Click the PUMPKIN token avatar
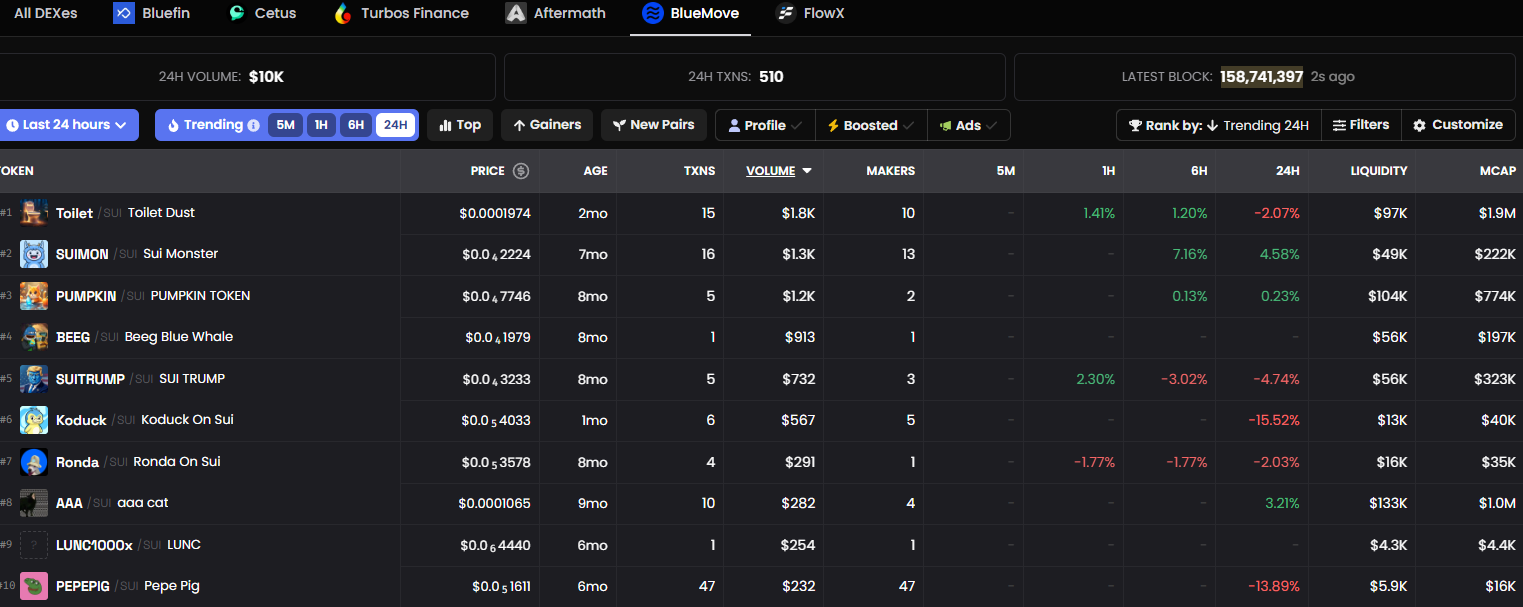This screenshot has height=607, width=1523. [34, 296]
